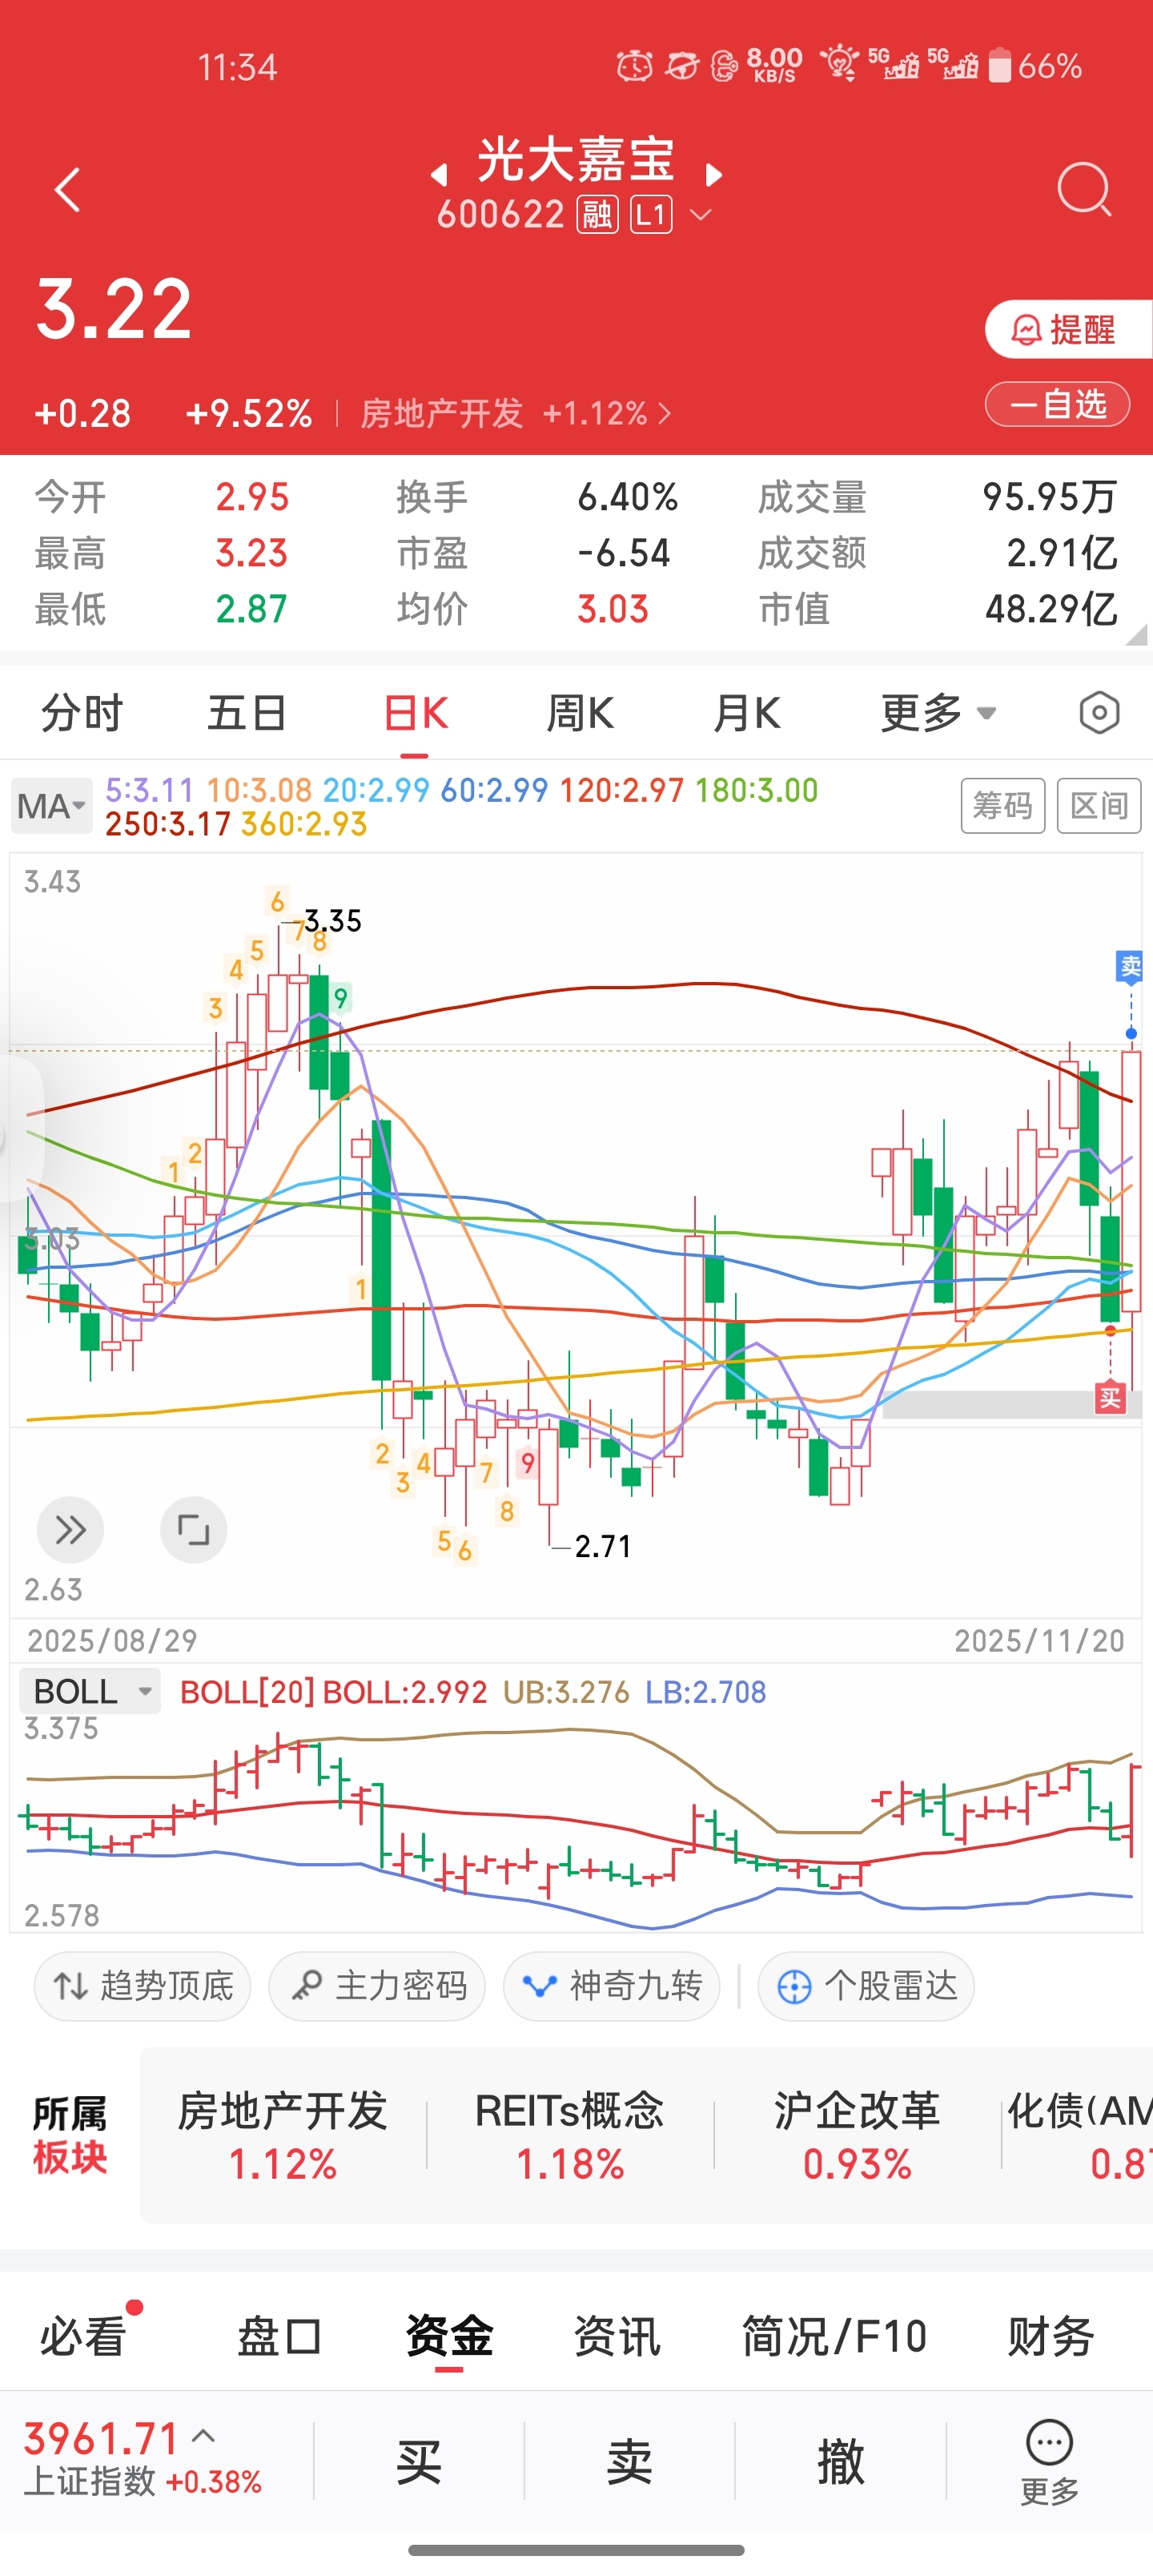The image size is (1153, 2576).
Task: Tap the 买 buy signal marker
Action: click(1110, 1397)
